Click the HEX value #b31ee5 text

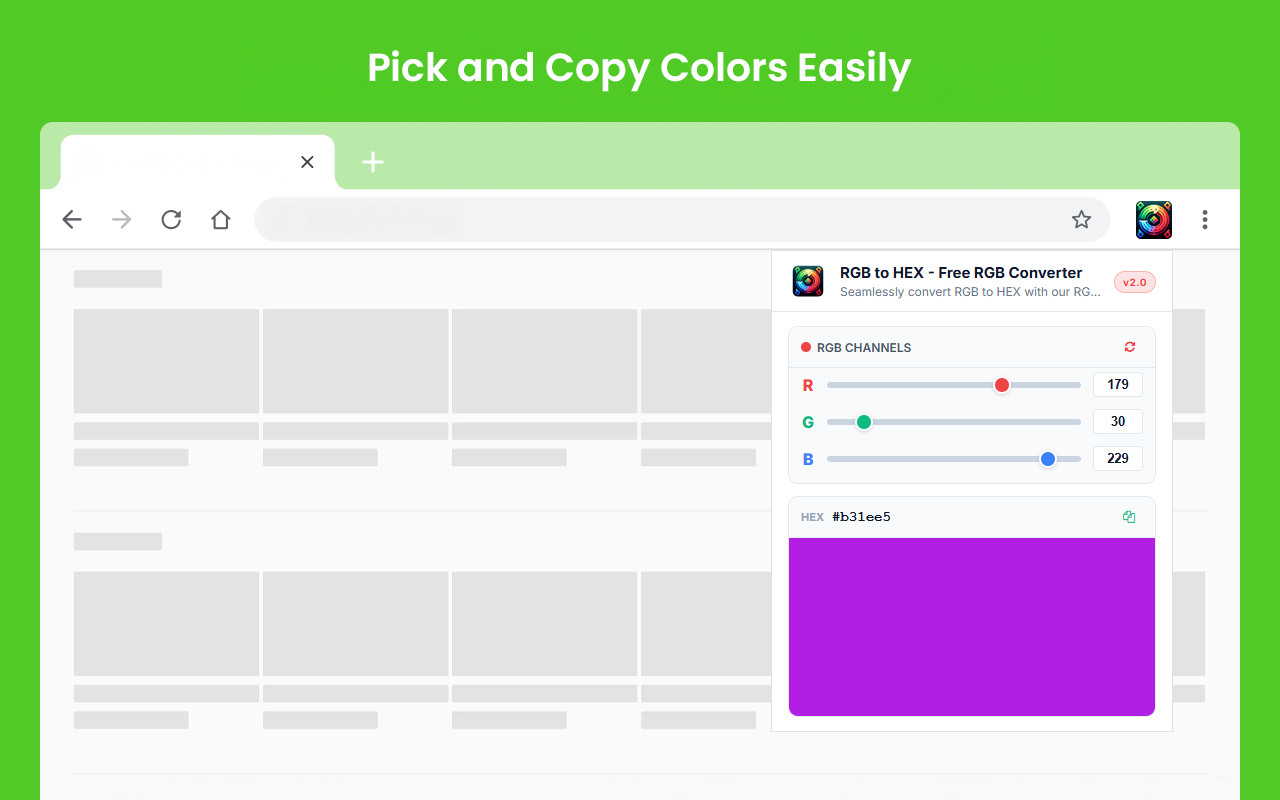pos(861,517)
